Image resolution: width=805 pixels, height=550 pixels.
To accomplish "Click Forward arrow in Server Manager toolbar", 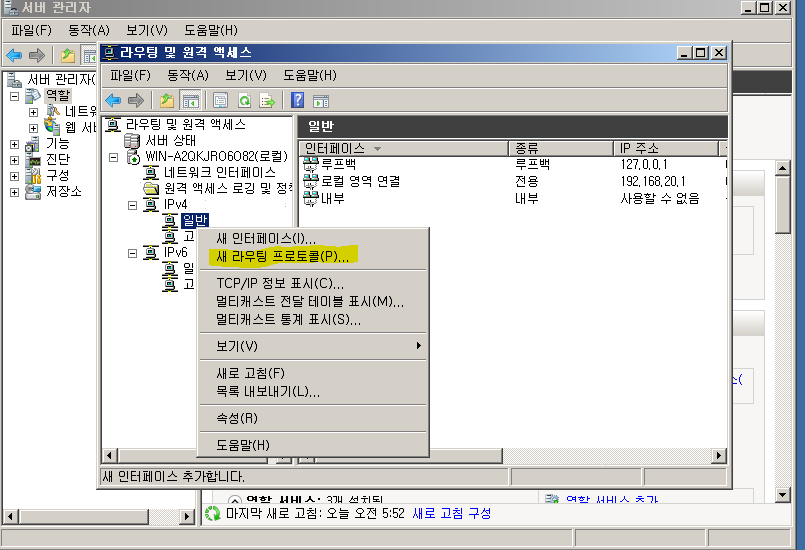I will pyautogui.click(x=36, y=55).
